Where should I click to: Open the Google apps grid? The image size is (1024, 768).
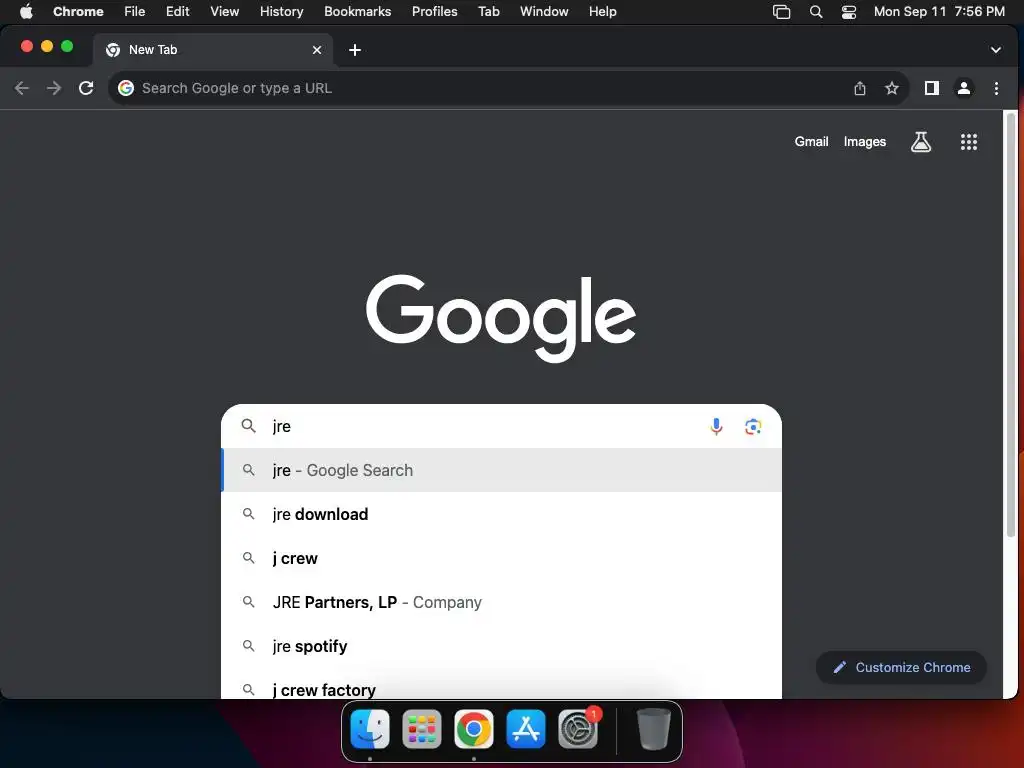(968, 142)
